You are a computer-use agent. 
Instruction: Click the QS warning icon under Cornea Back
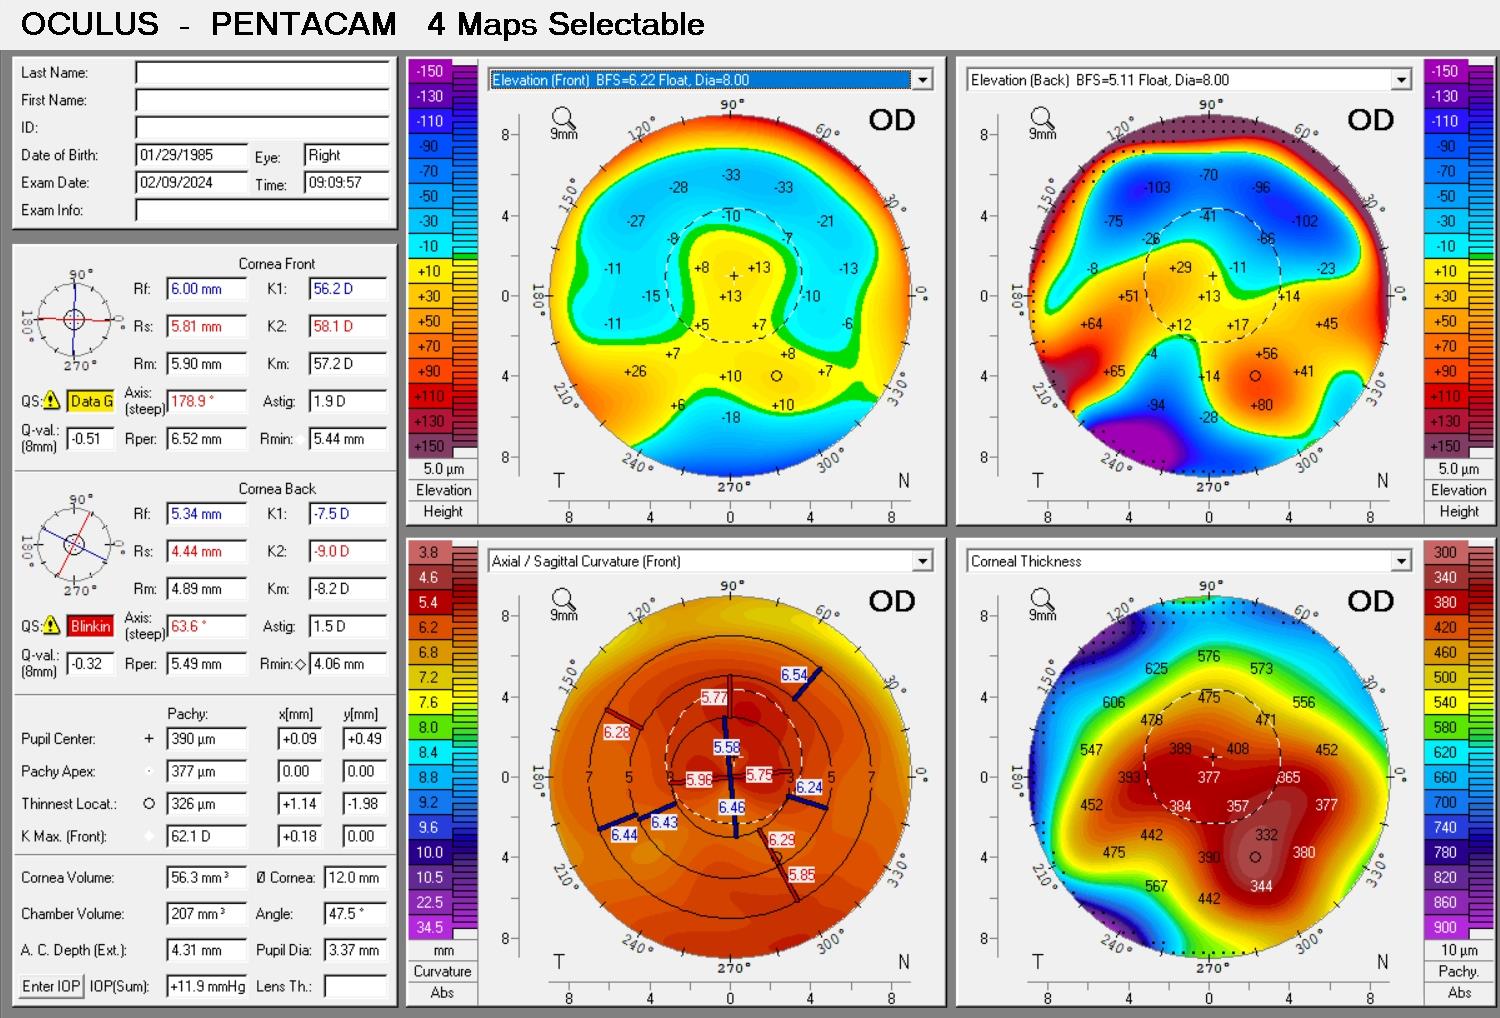tap(53, 626)
